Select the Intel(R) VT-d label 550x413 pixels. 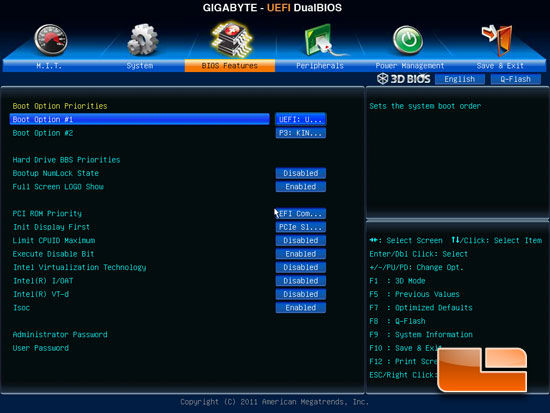point(41,294)
